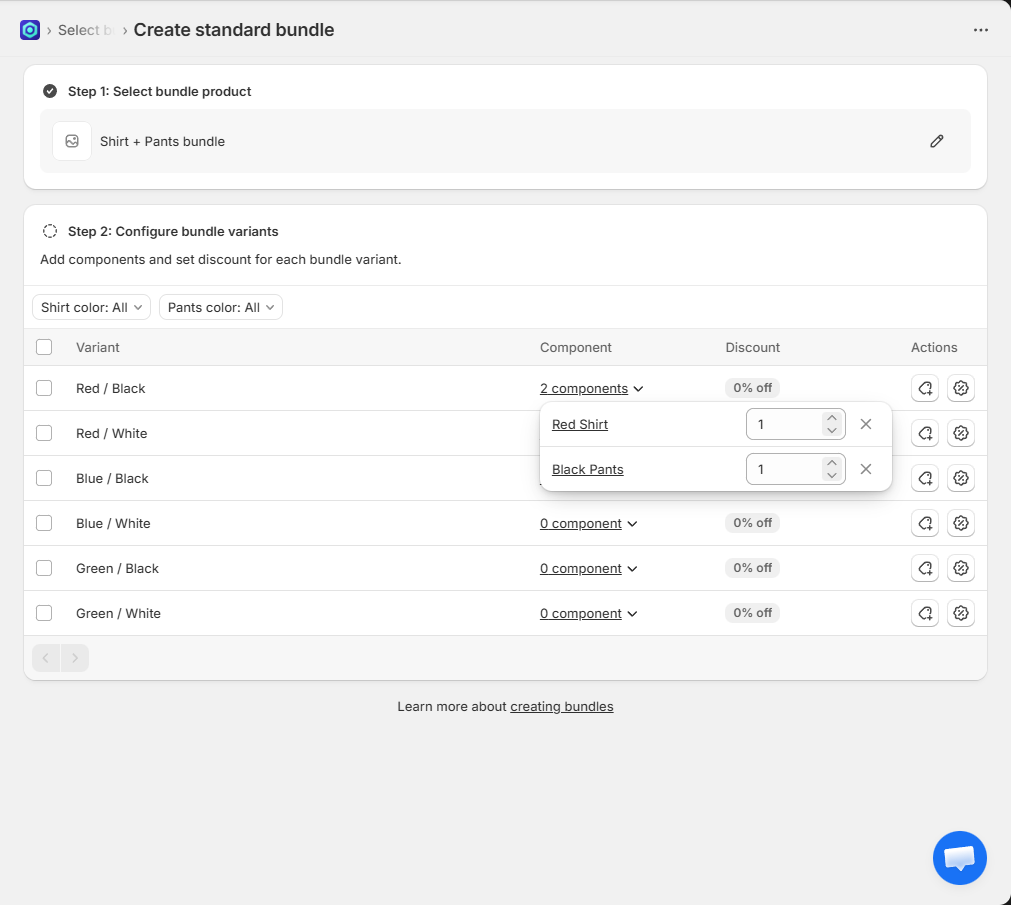Open the creating bundles link
The image size is (1011, 905).
click(x=561, y=706)
